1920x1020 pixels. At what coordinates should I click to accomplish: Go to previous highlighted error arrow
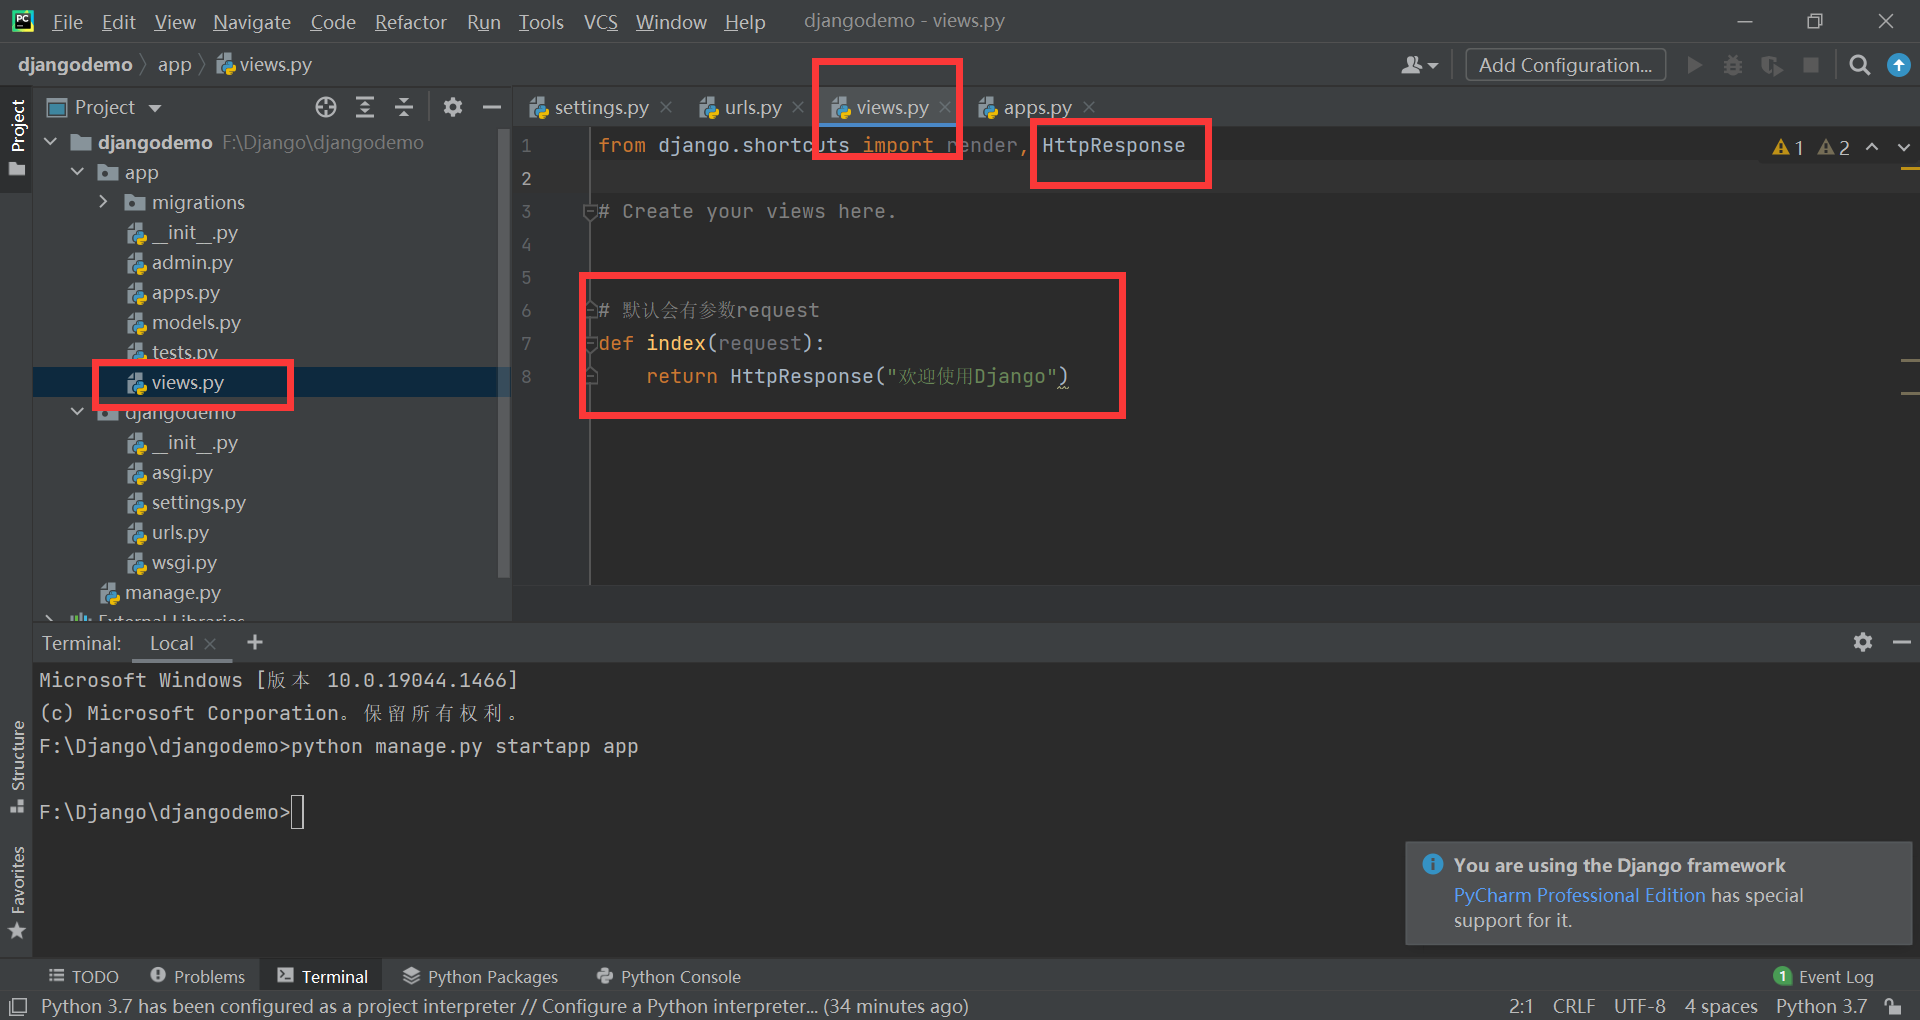tap(1872, 147)
